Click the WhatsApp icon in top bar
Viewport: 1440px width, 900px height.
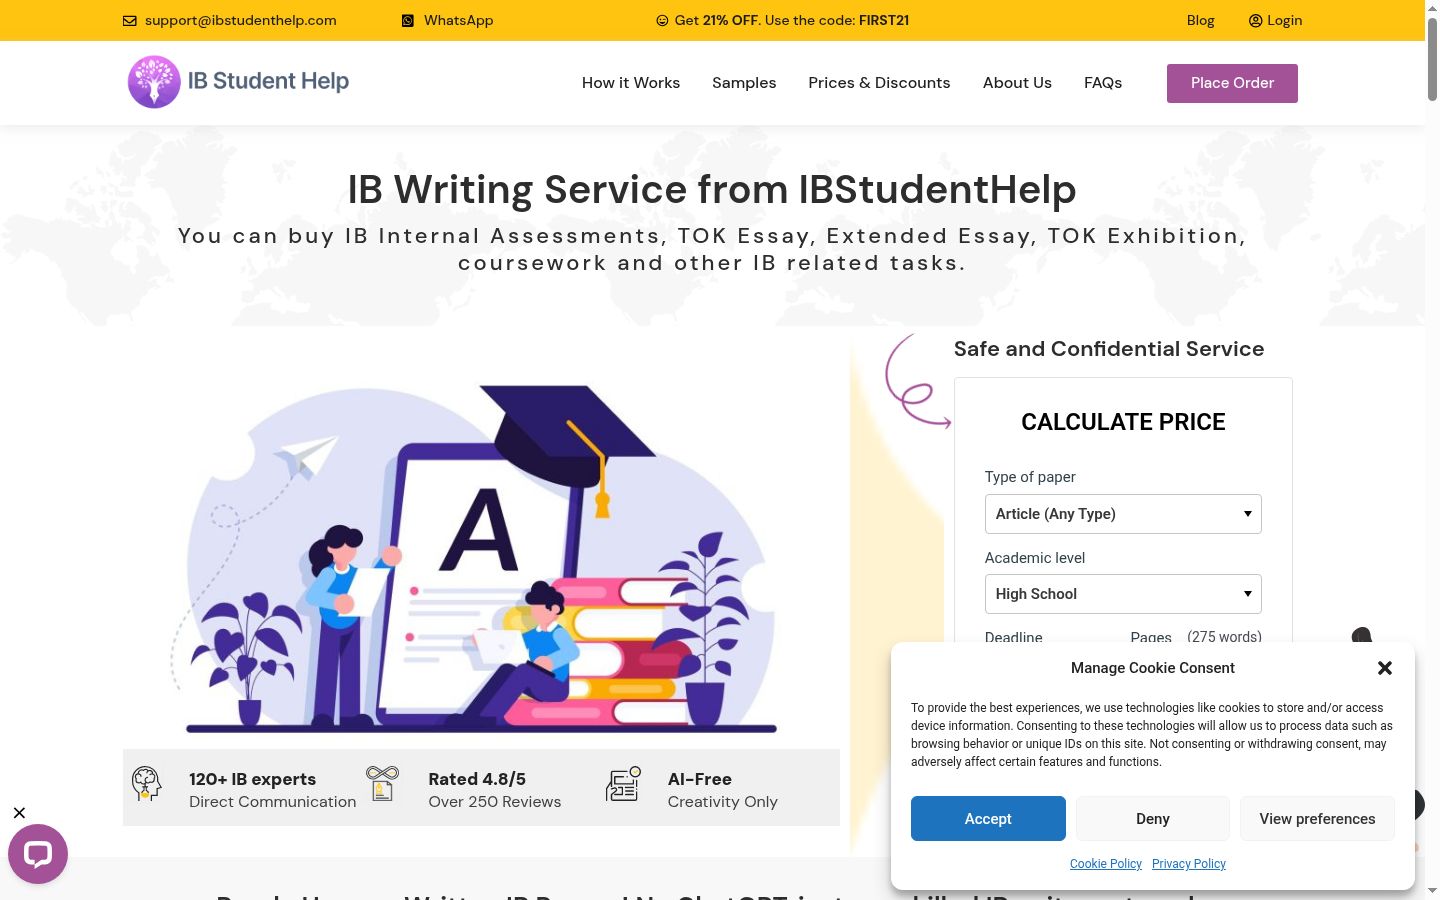point(408,21)
